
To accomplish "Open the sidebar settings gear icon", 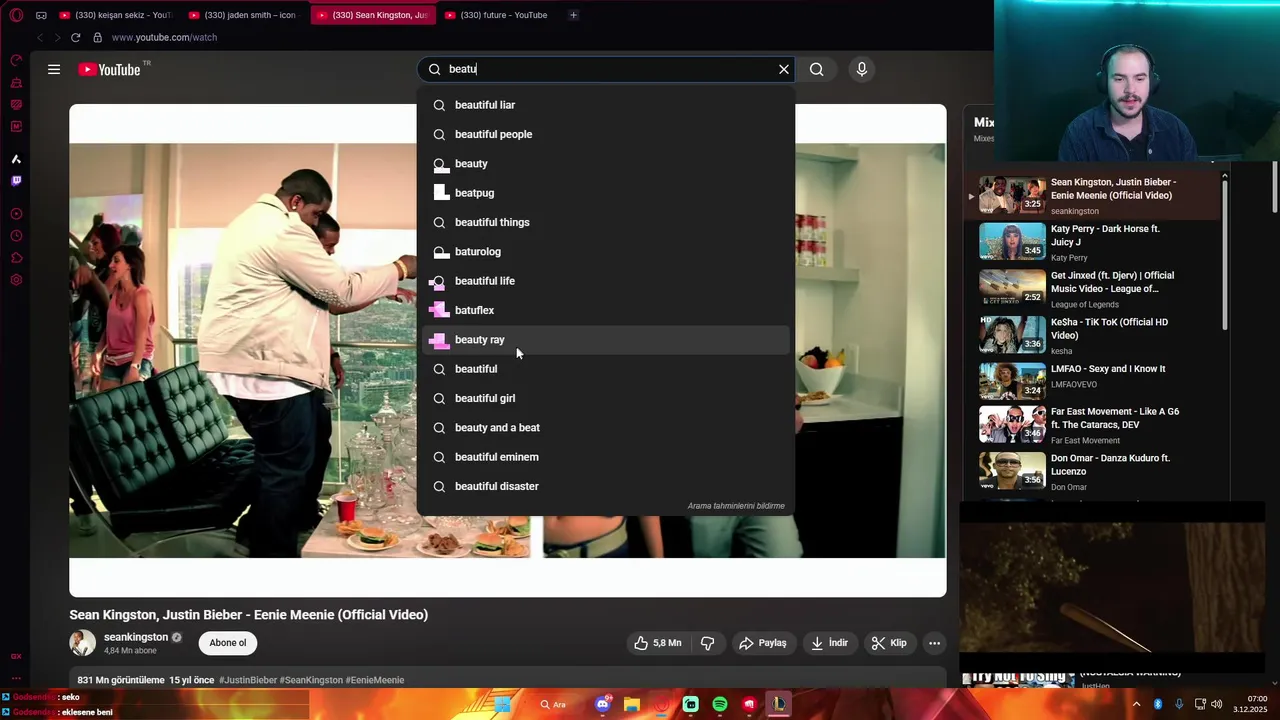I will click(x=16, y=280).
